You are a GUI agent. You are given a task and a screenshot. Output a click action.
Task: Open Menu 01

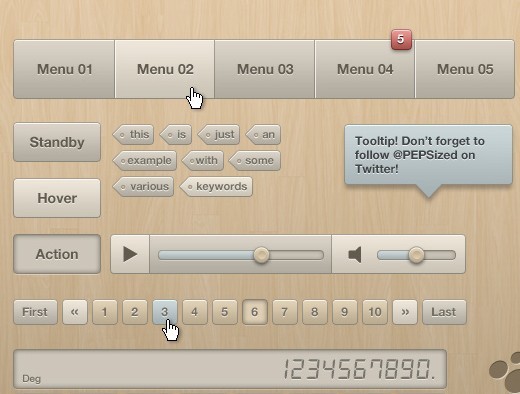click(x=64, y=69)
